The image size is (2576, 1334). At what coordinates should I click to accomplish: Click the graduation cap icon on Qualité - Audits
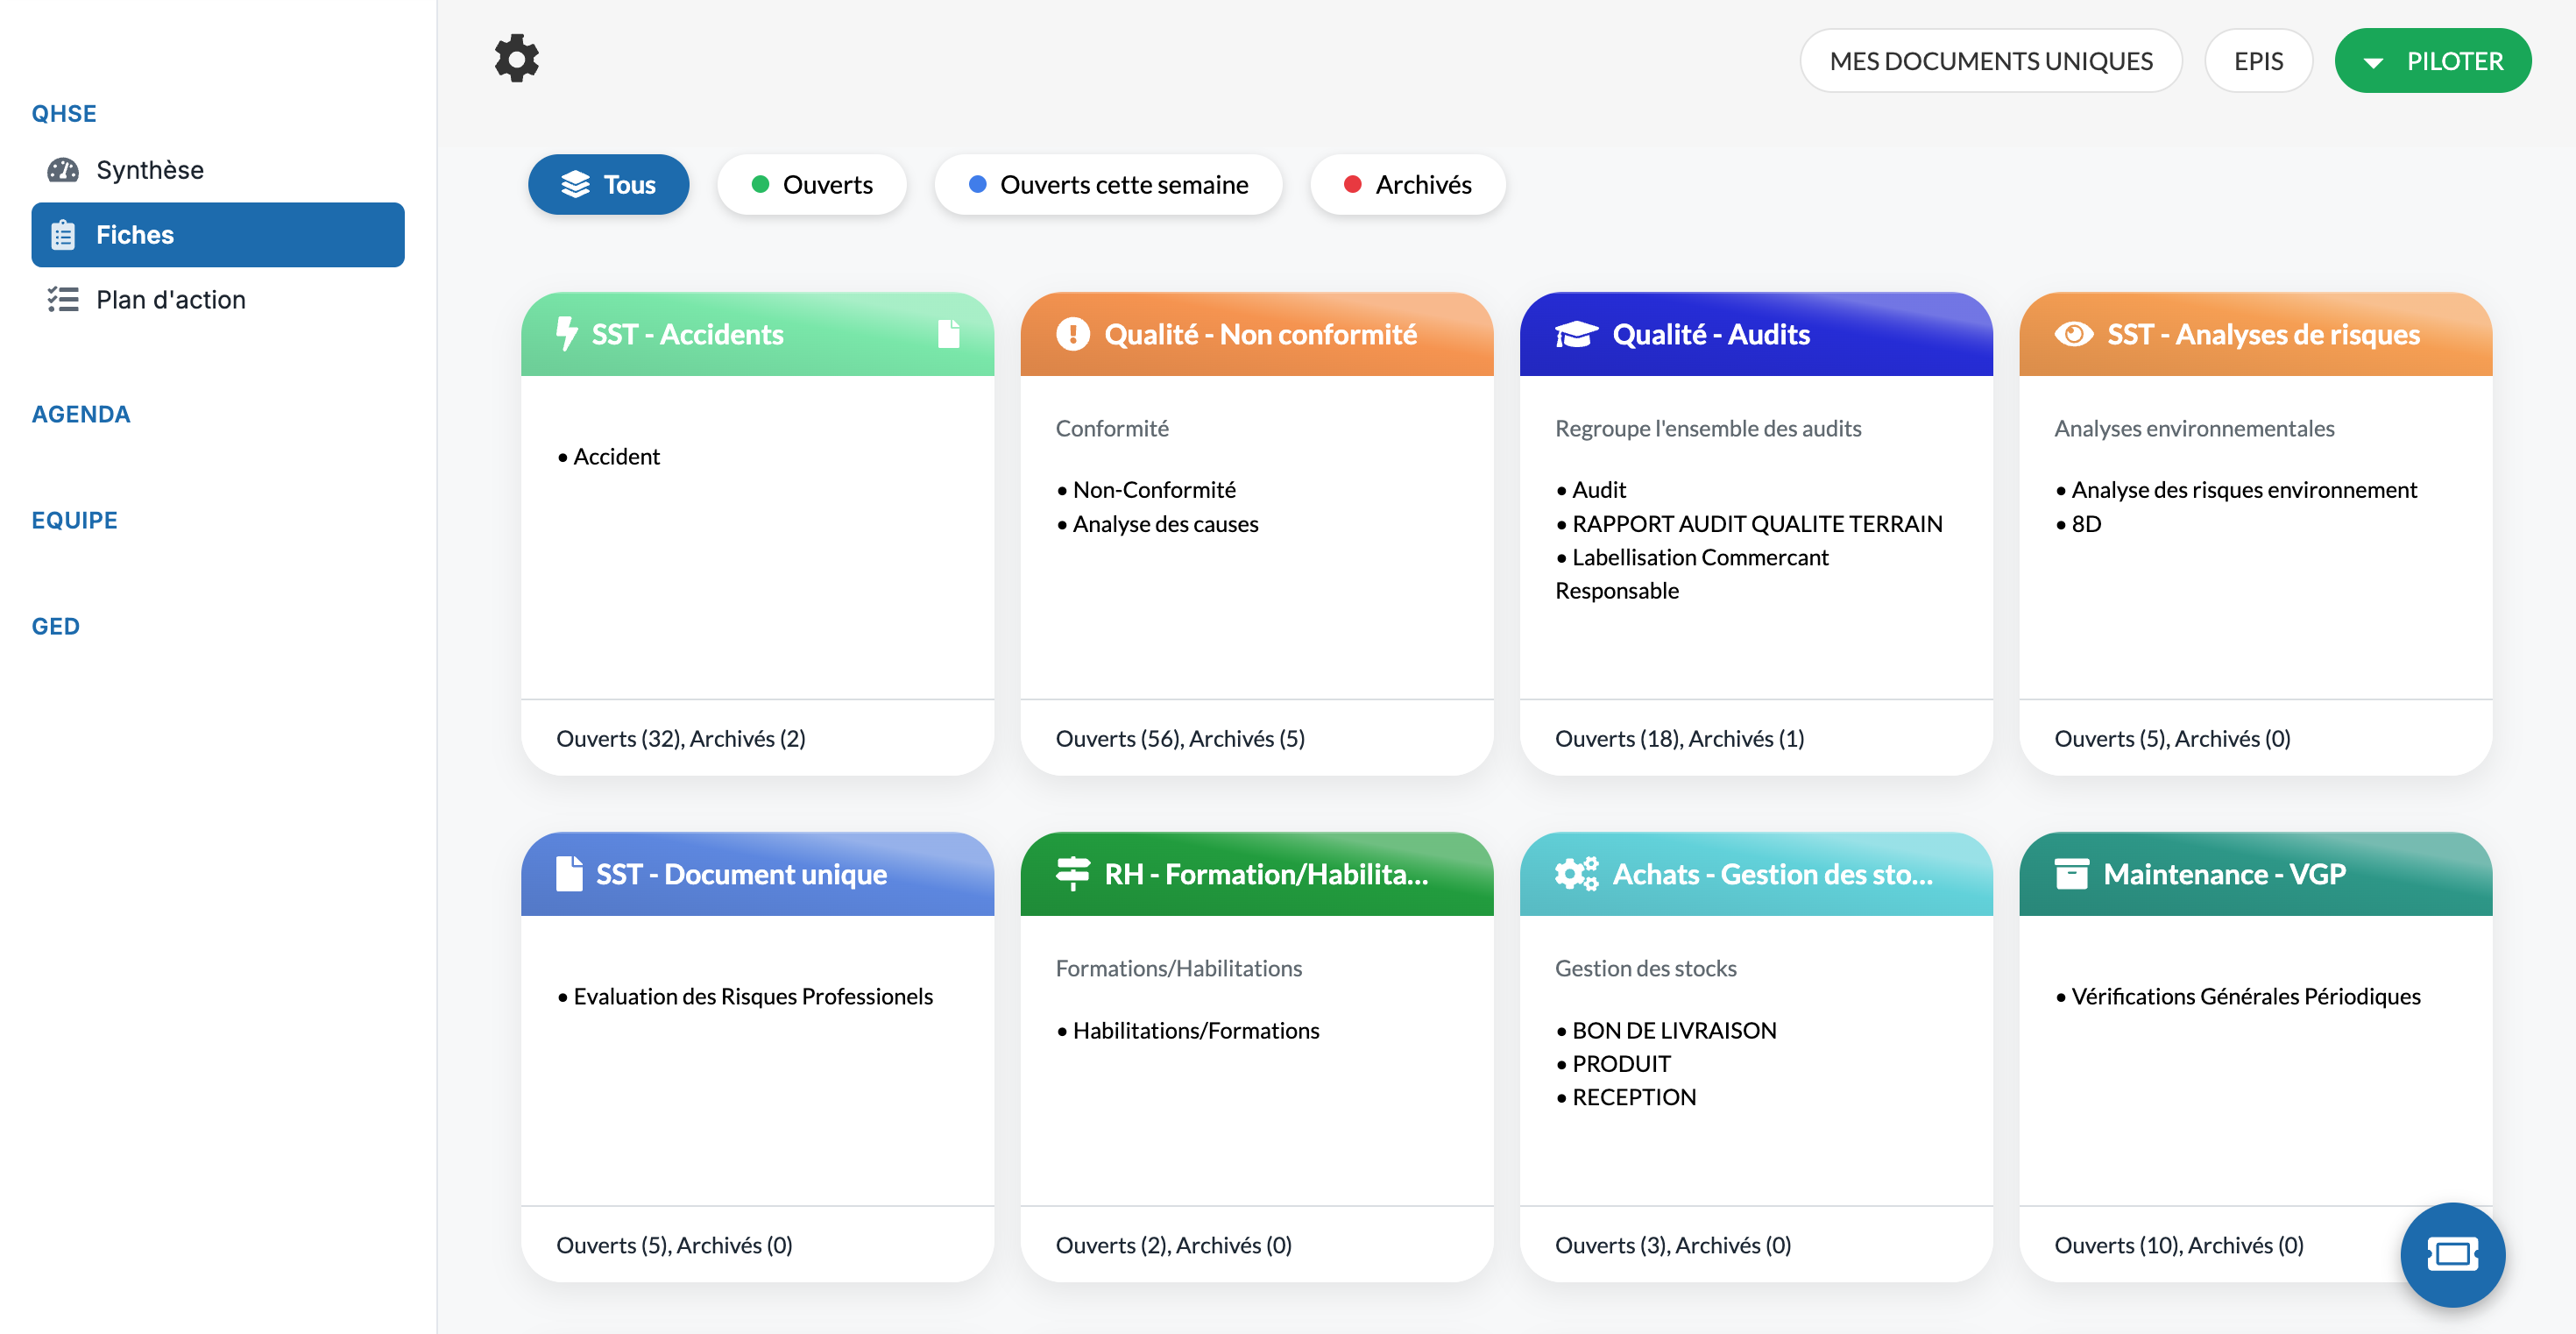(1576, 335)
